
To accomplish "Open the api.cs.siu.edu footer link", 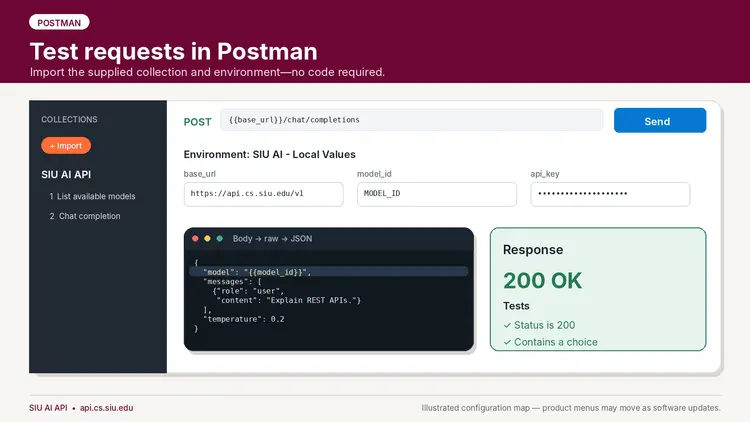I will pyautogui.click(x=106, y=408).
